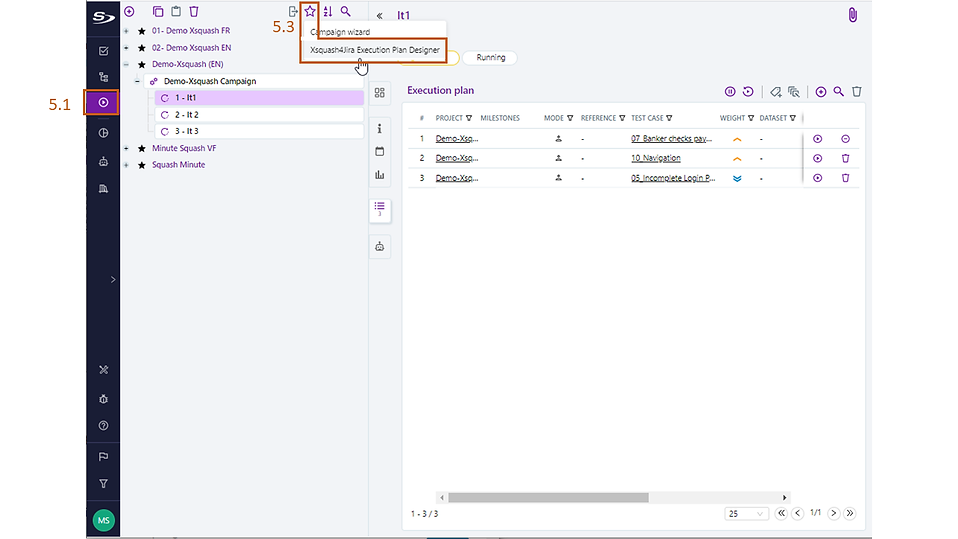Collapse the tree panel with double chevron
Image resolution: width=958 pixels, height=539 pixels.
[379, 15]
